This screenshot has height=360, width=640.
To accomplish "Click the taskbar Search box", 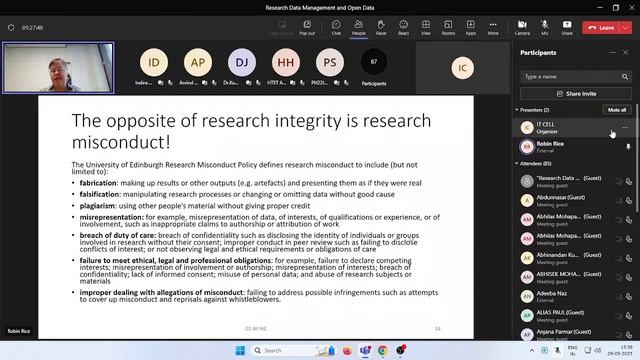I will tap(293, 350).
